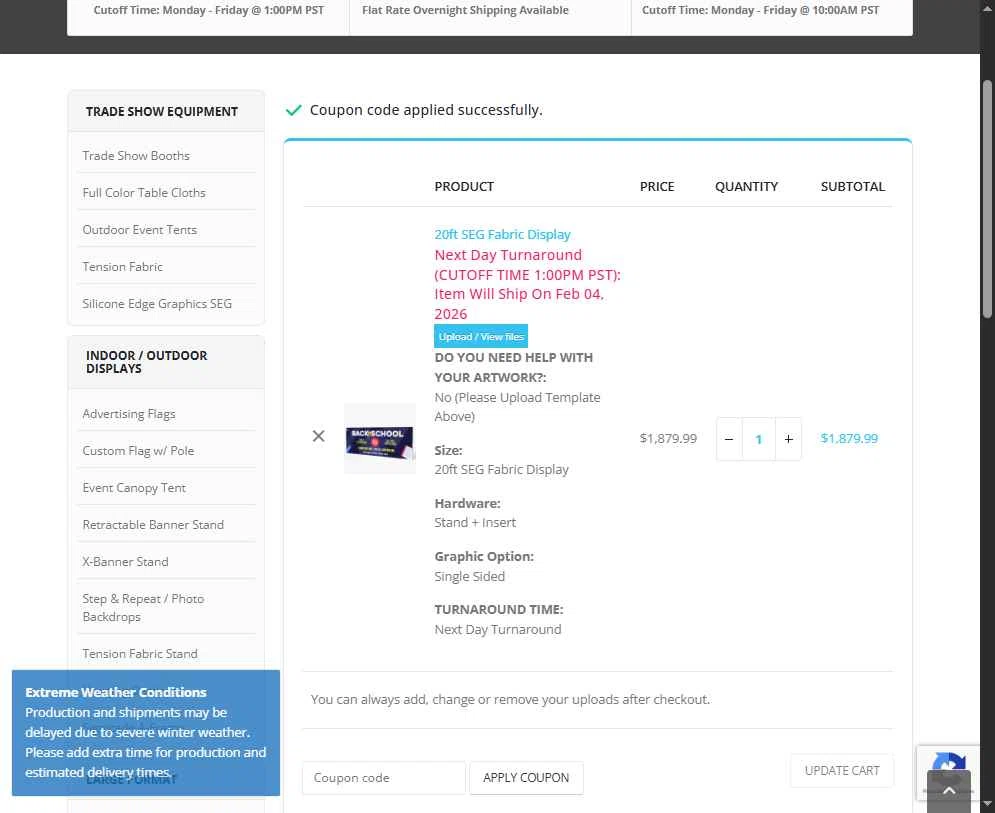Screen dimensions: 995x813
Task: Open Full Color Table Cloths category
Action: (144, 192)
